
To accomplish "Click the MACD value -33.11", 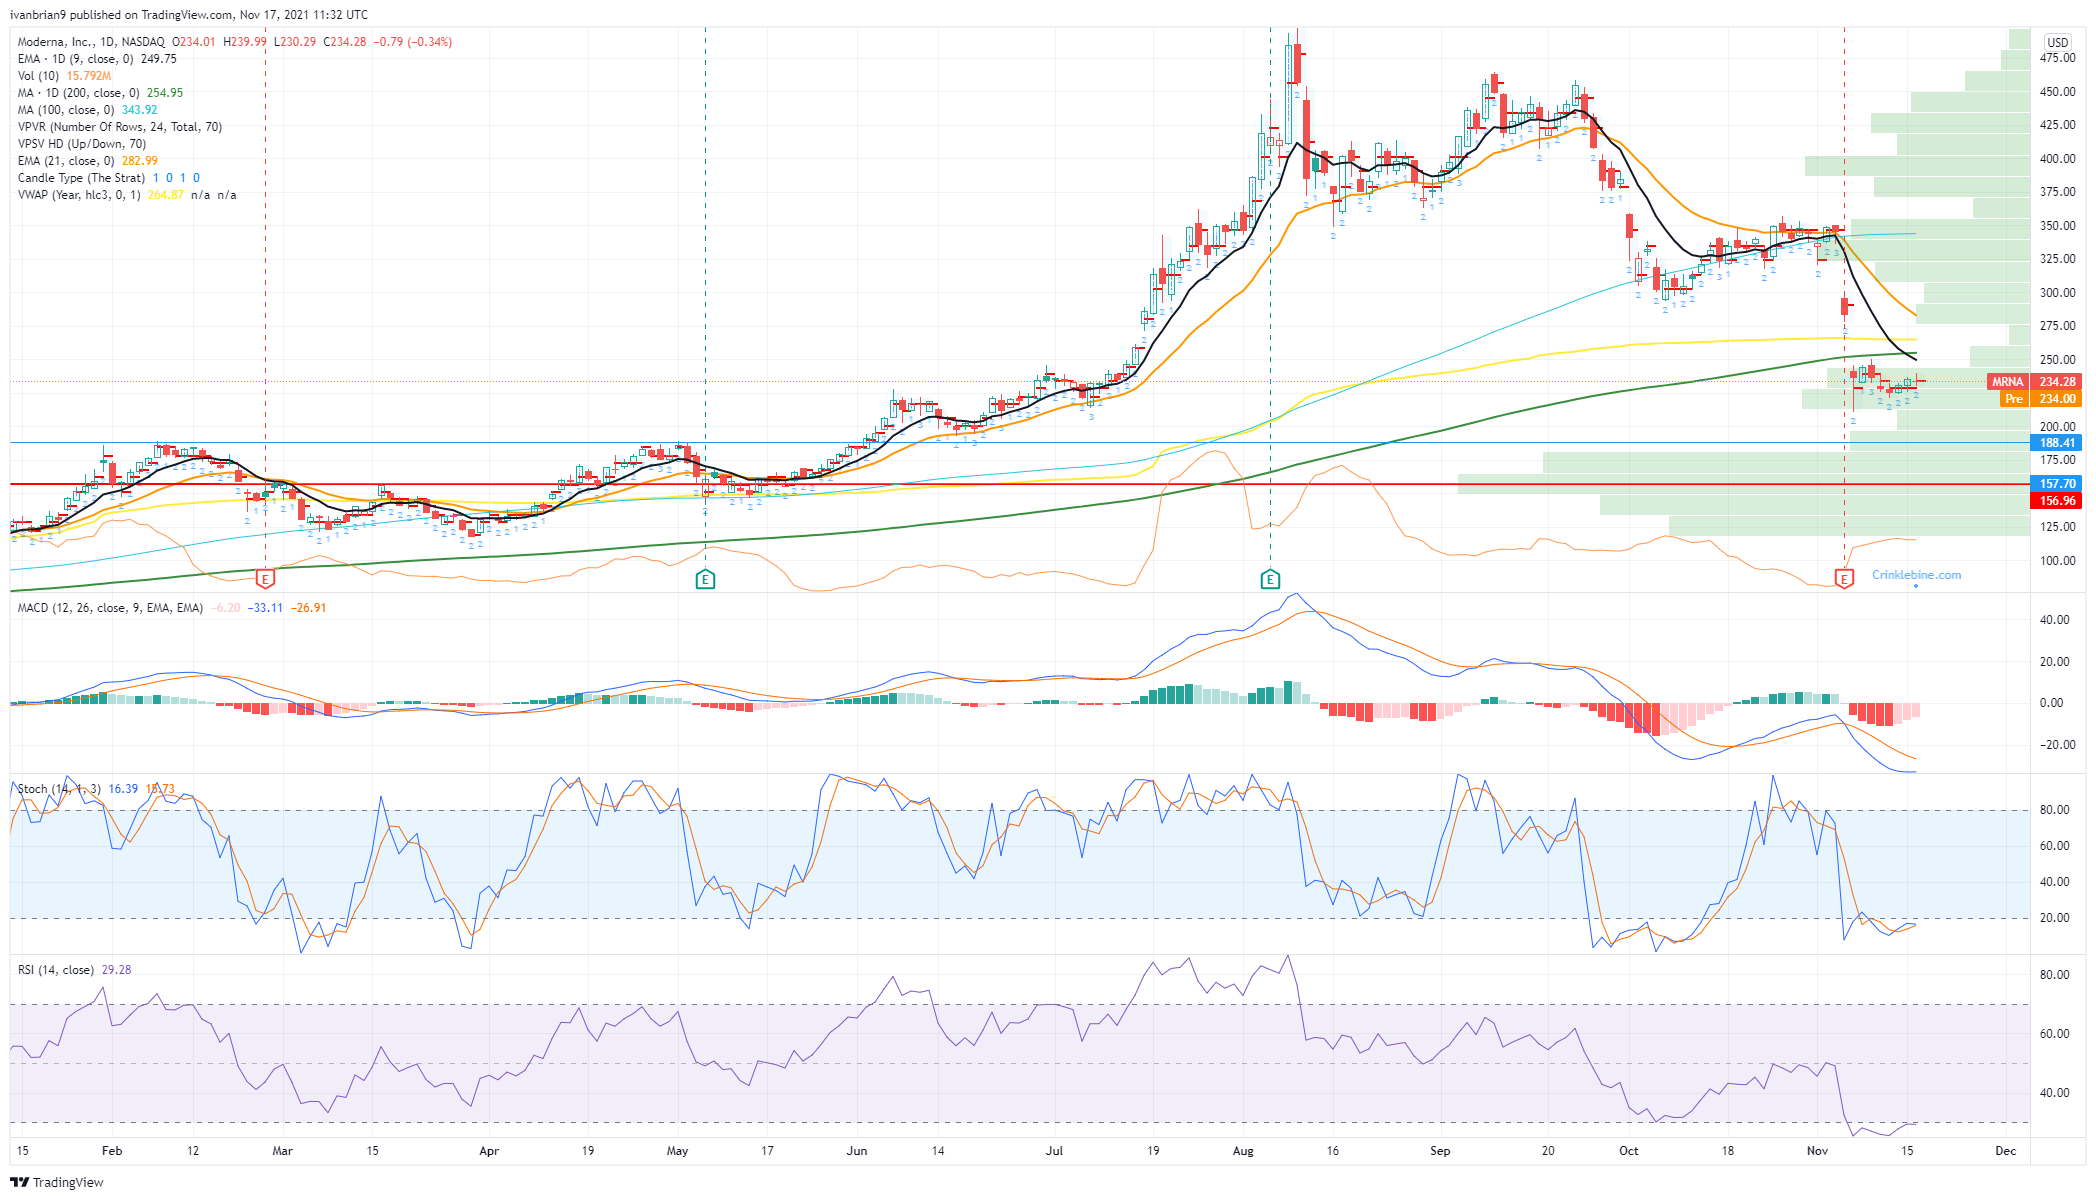I will coord(266,608).
